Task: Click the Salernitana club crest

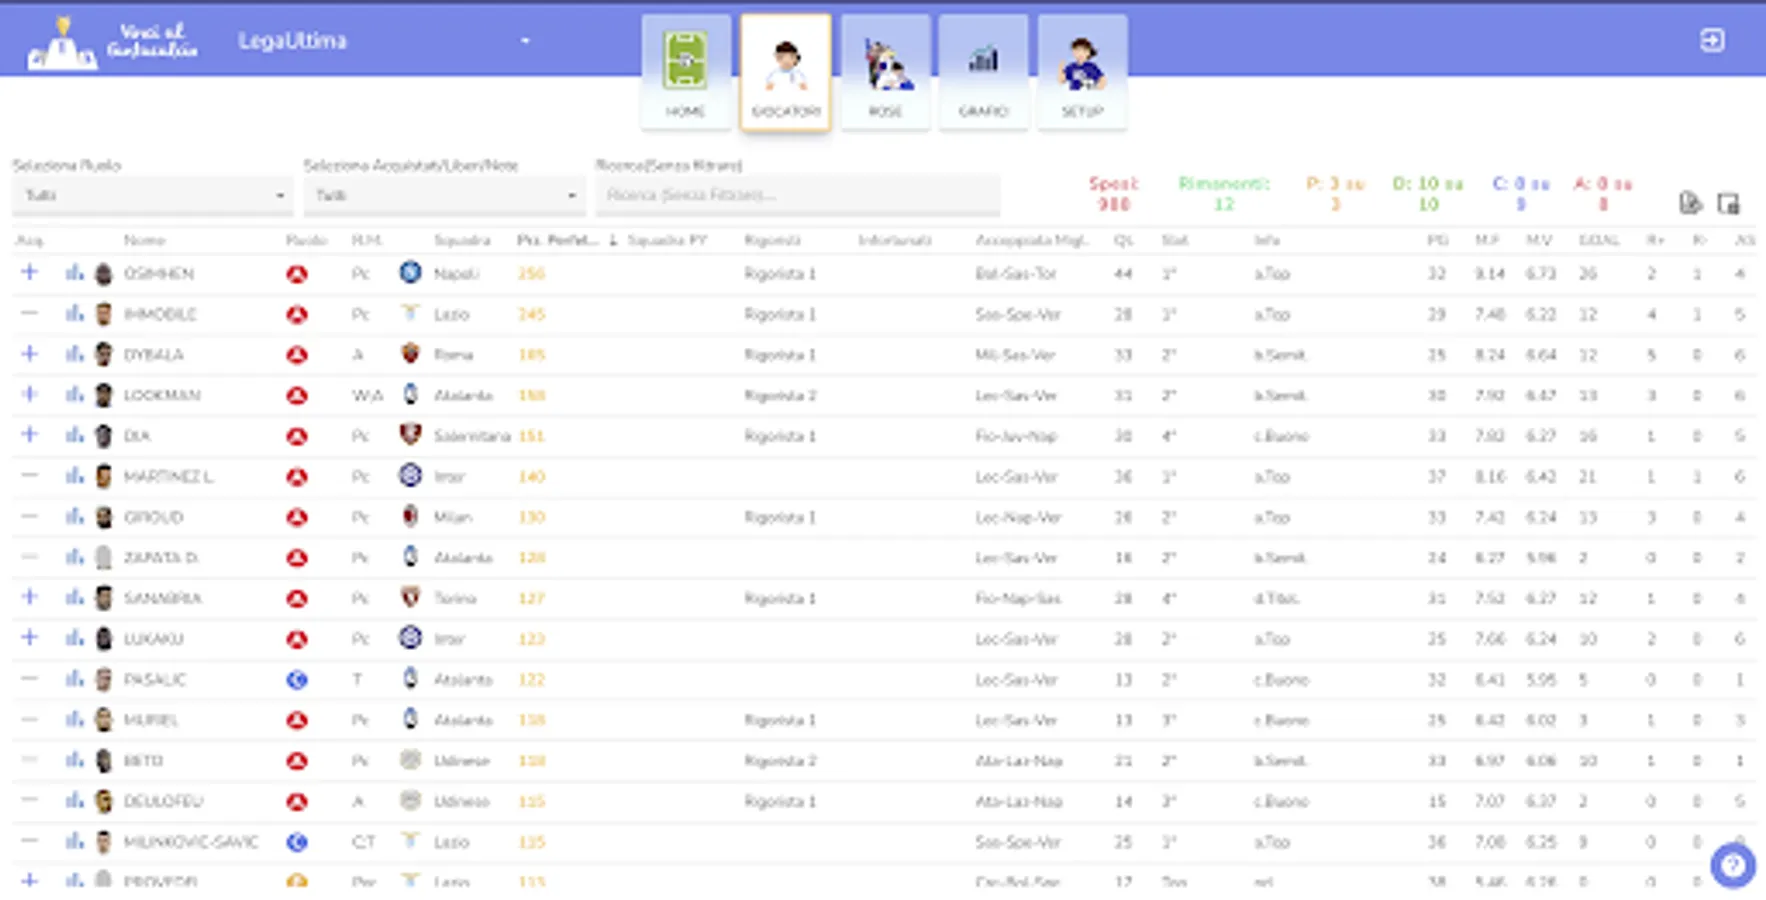Action: coord(410,435)
